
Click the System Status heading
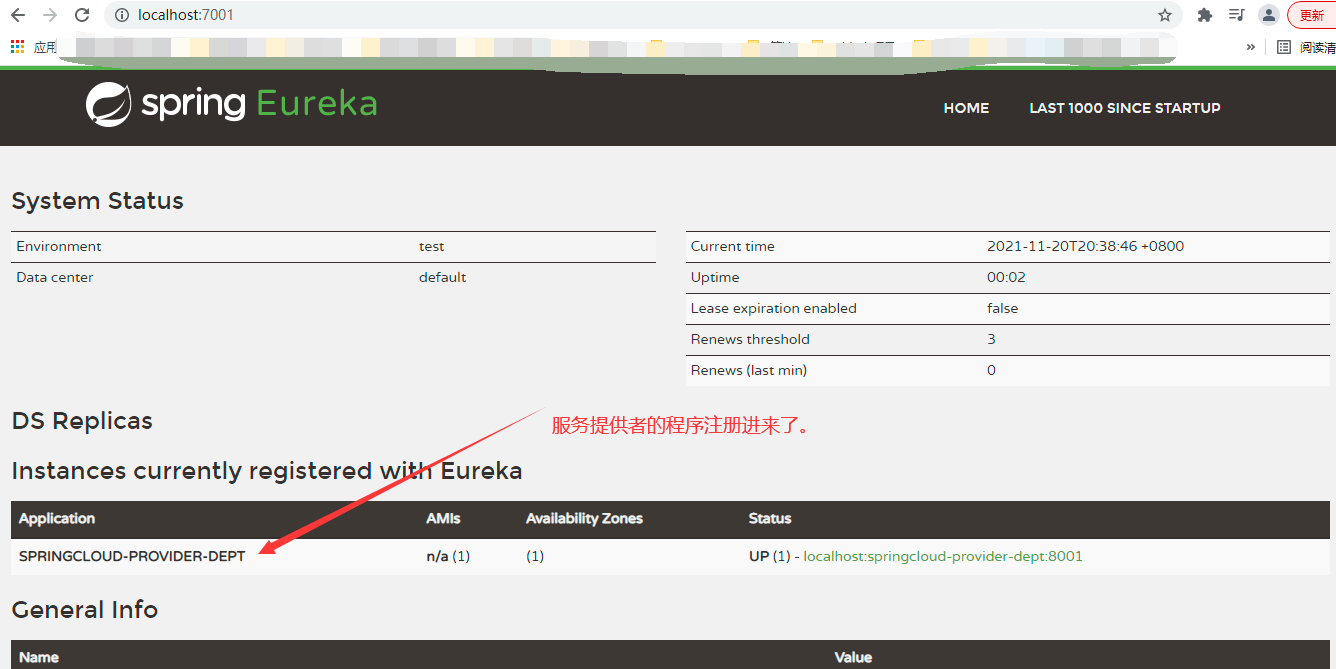tap(97, 201)
